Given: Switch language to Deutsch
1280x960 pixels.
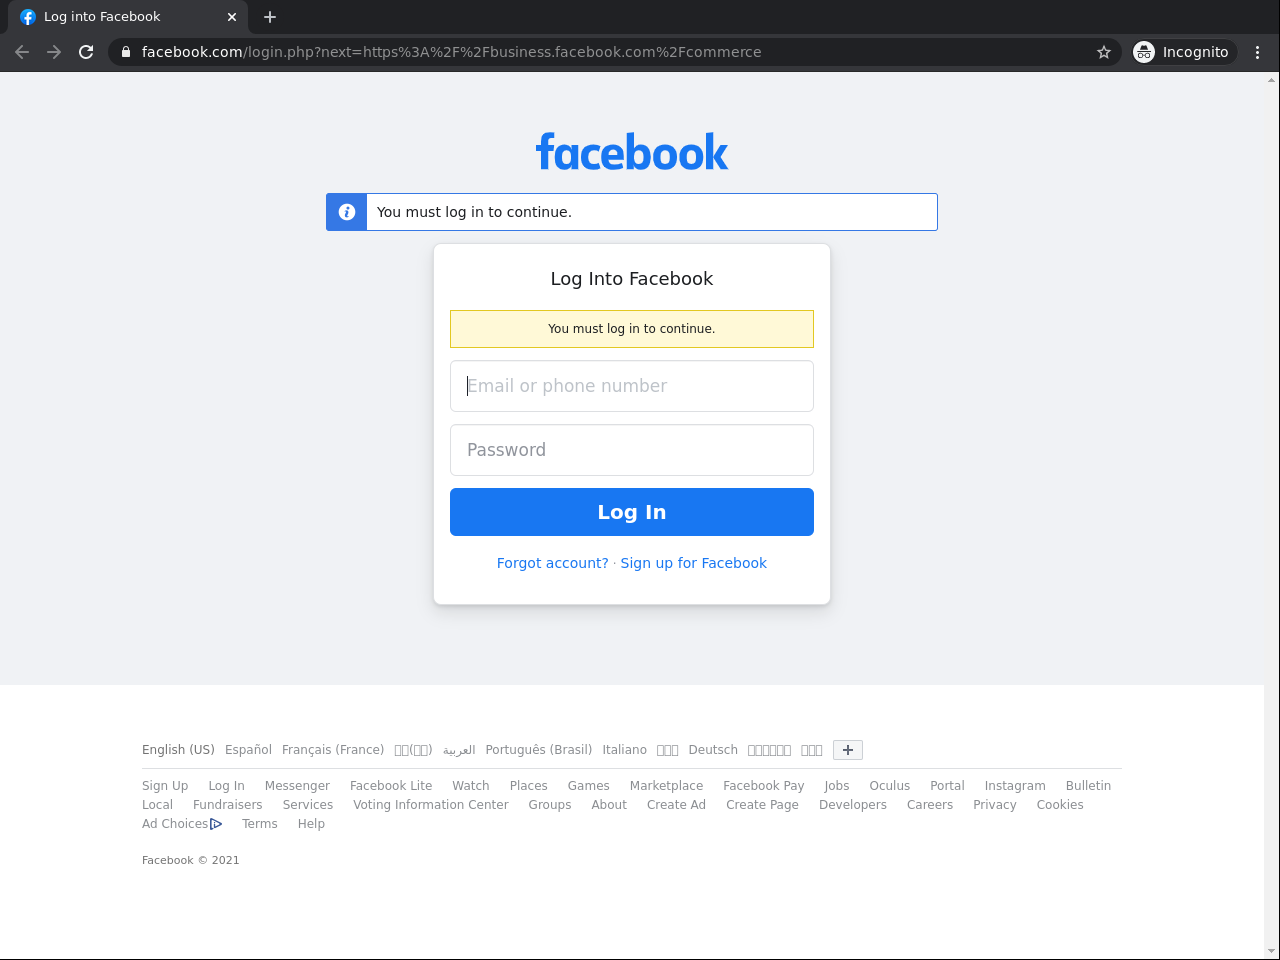Looking at the screenshot, I should 713,750.
